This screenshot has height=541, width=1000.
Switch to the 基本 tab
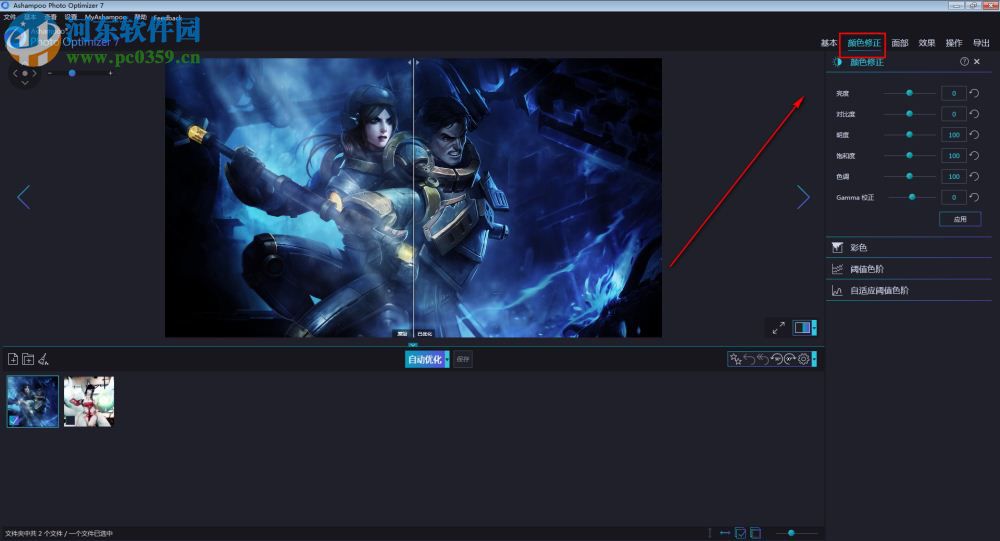pyautogui.click(x=828, y=43)
